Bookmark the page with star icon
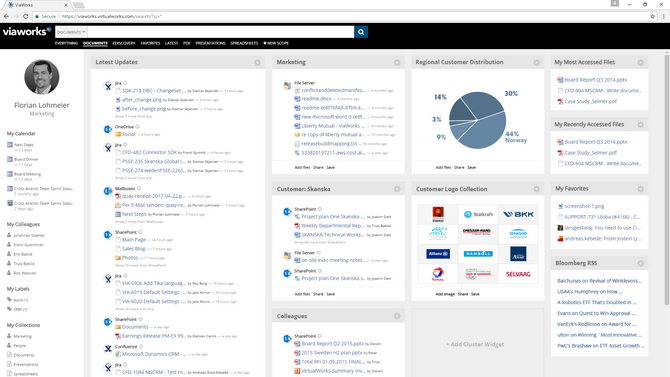 [652, 16]
